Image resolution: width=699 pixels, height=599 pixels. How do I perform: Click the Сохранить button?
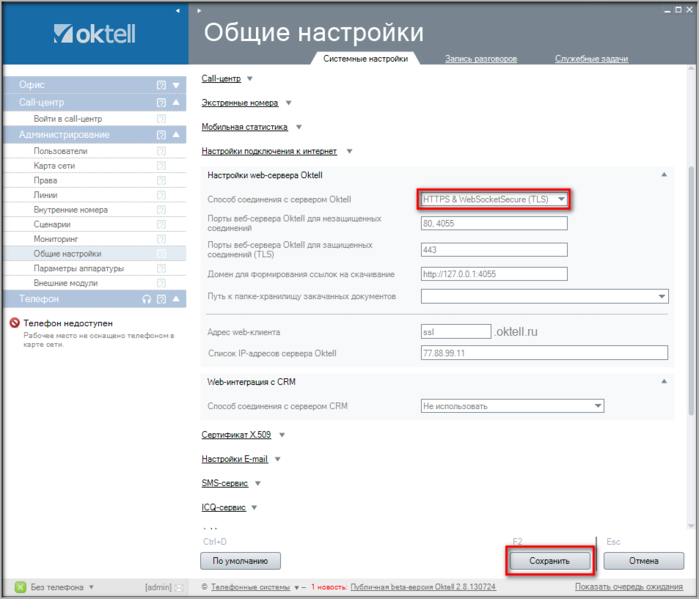550,561
